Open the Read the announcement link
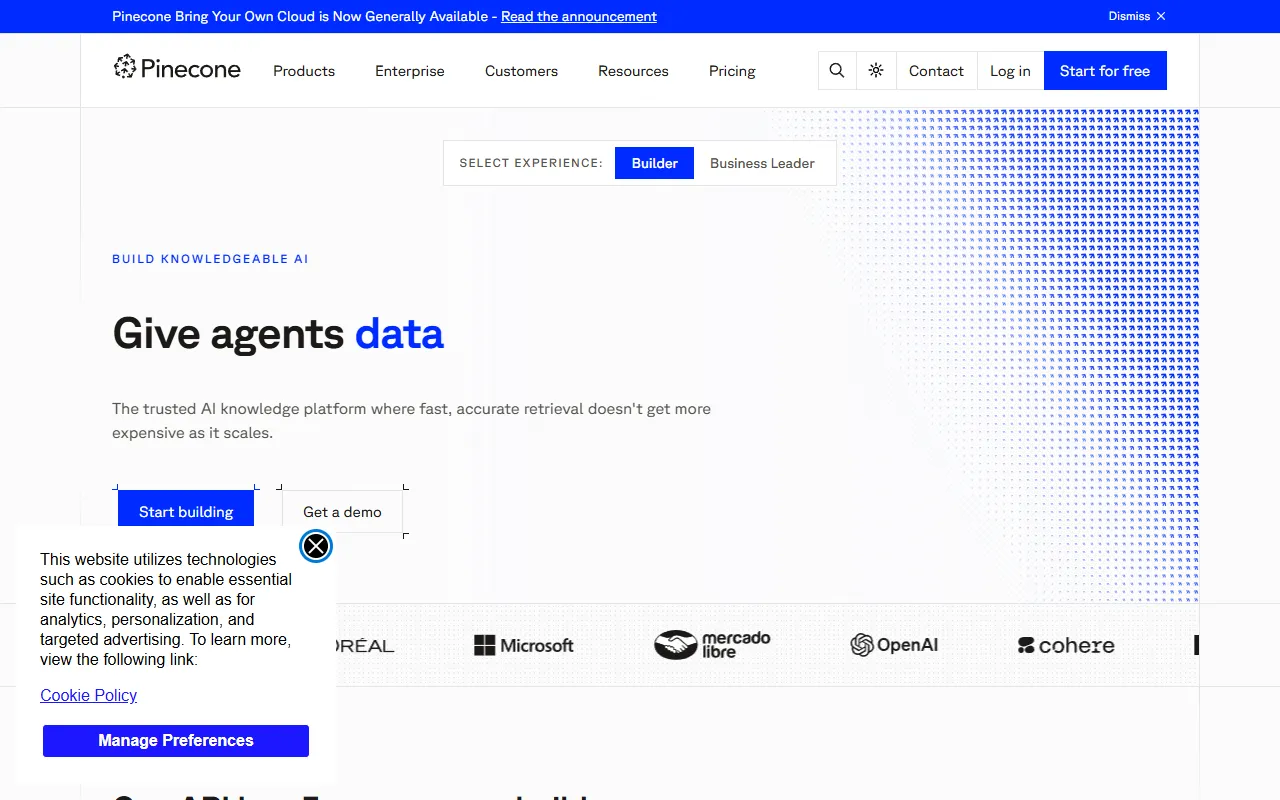The height and width of the screenshot is (800, 1280). click(579, 16)
